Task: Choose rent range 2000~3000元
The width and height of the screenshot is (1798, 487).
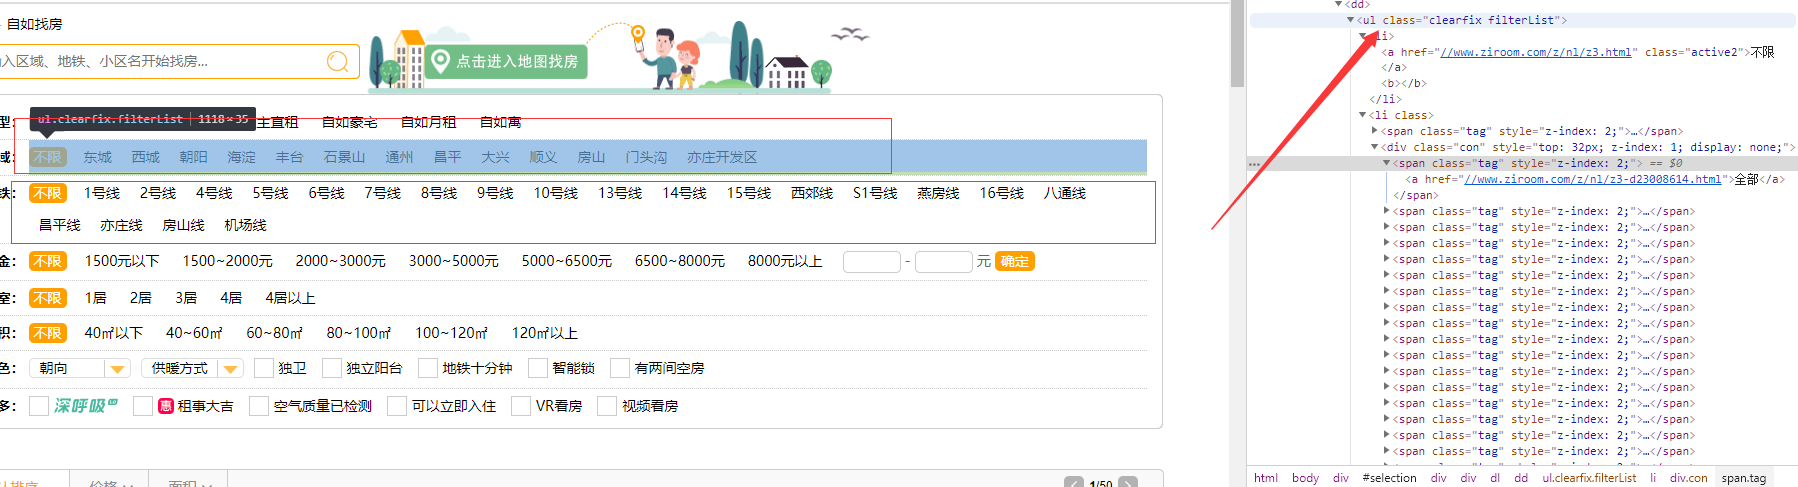Action: tap(340, 261)
